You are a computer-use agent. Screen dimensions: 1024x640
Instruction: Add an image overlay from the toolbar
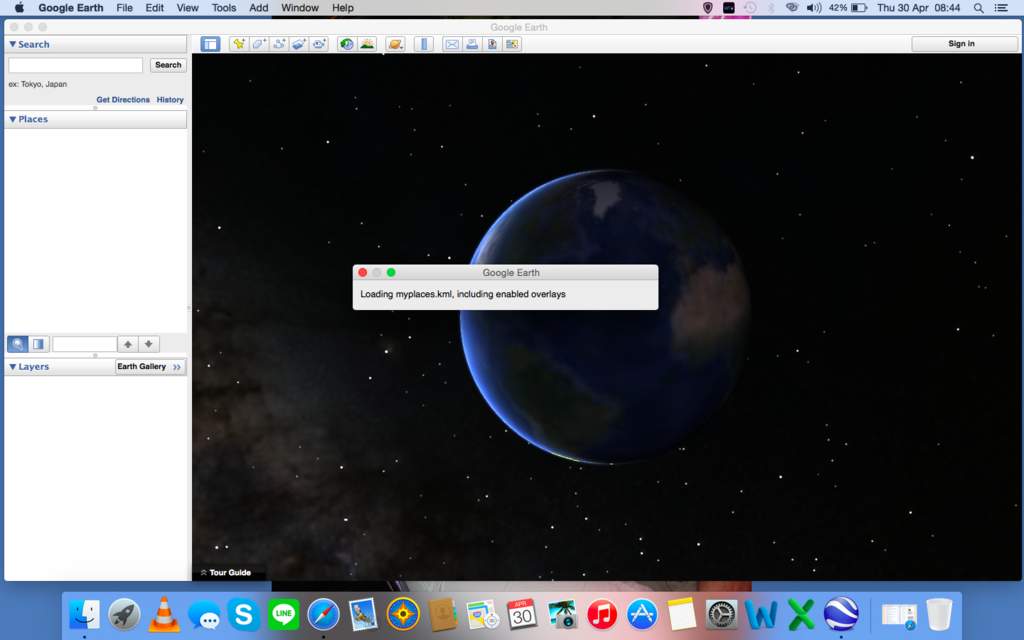(x=299, y=44)
